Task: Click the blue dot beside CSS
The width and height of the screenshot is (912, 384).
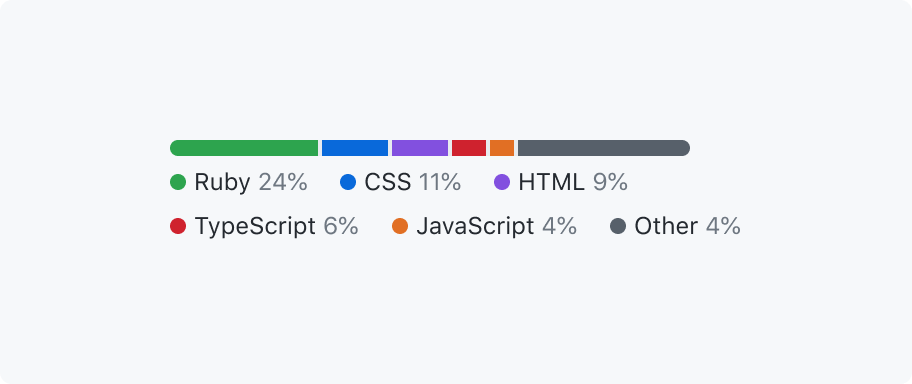Action: (x=348, y=182)
